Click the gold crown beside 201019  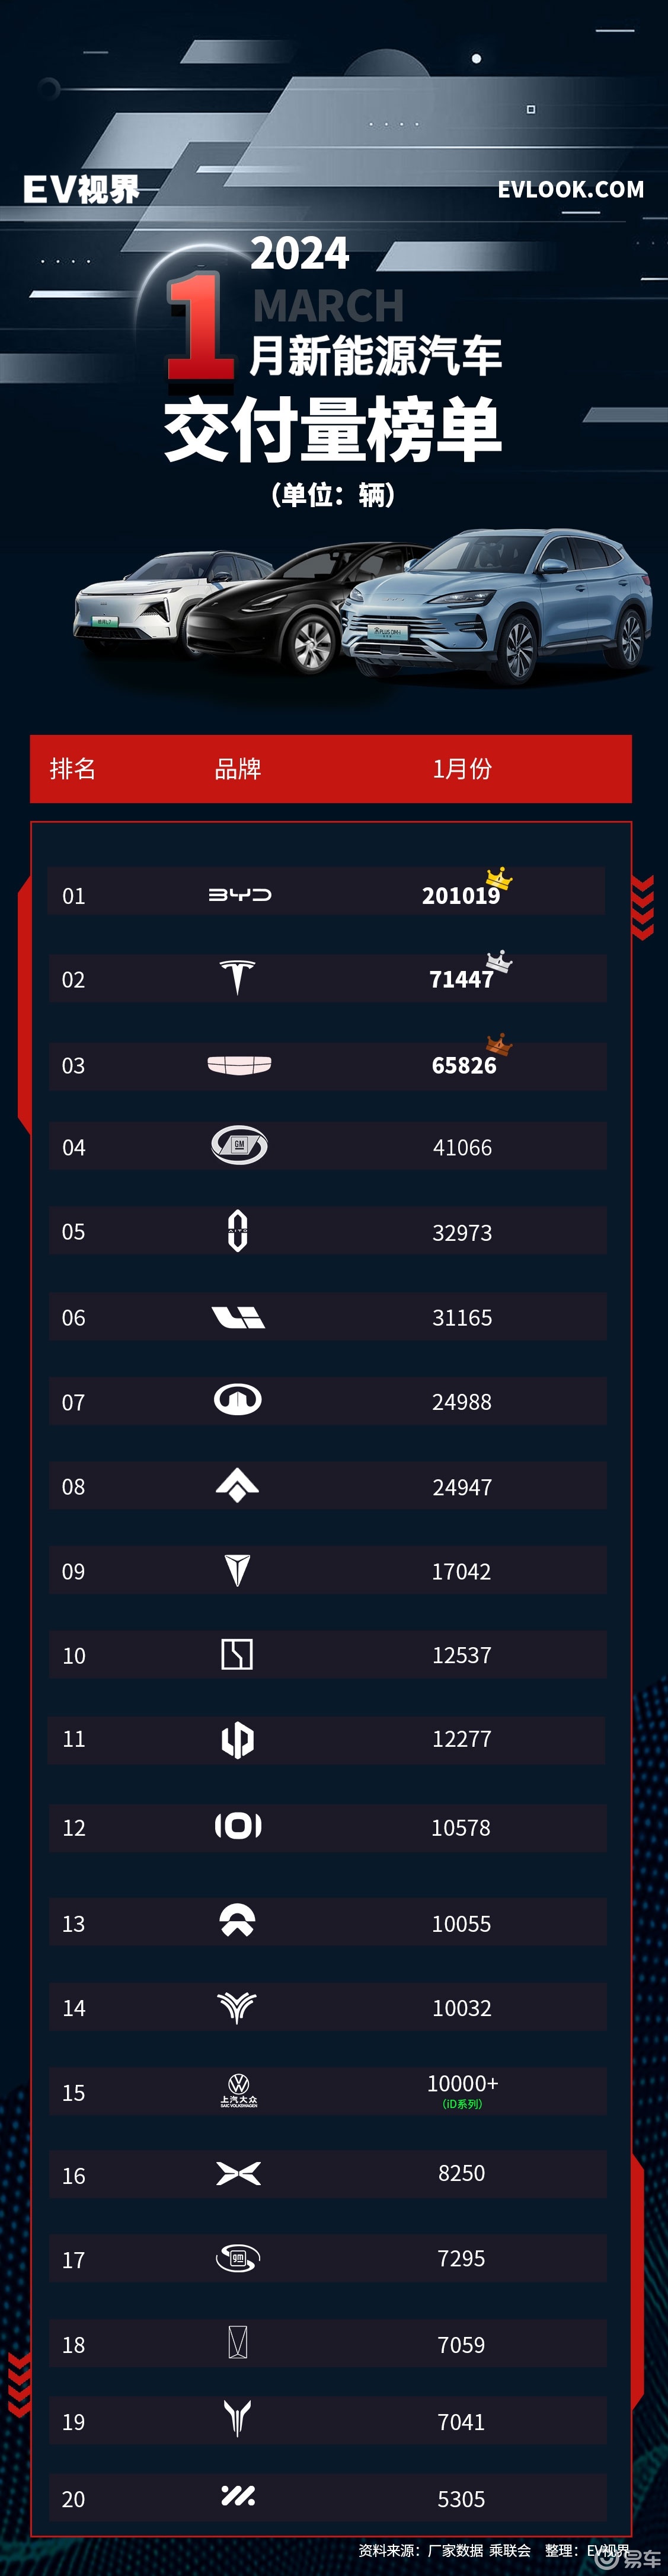(498, 878)
